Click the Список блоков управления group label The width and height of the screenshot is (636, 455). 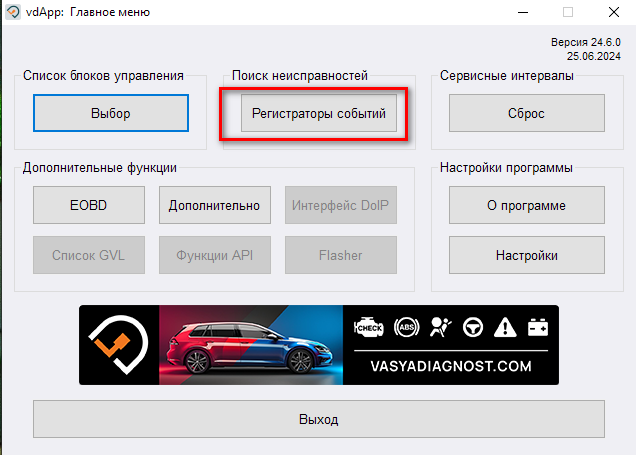tap(103, 75)
